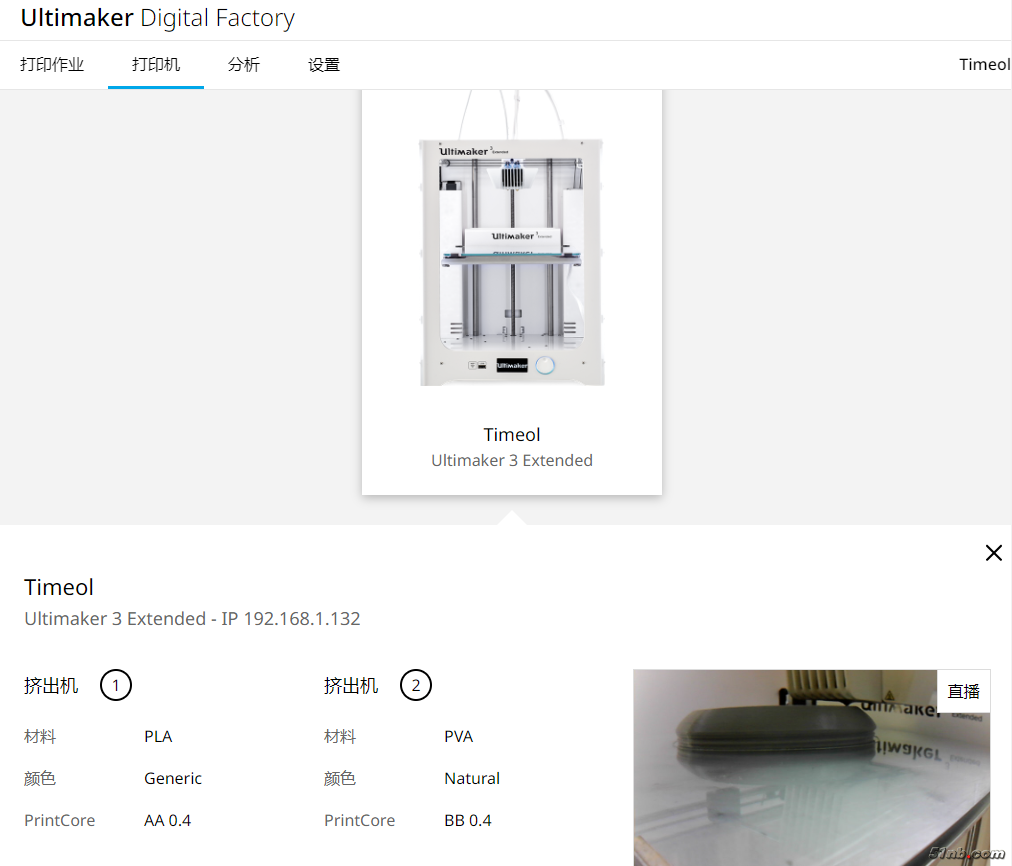This screenshot has width=1012, height=866.
Task: Close the printer details panel
Action: [993, 553]
